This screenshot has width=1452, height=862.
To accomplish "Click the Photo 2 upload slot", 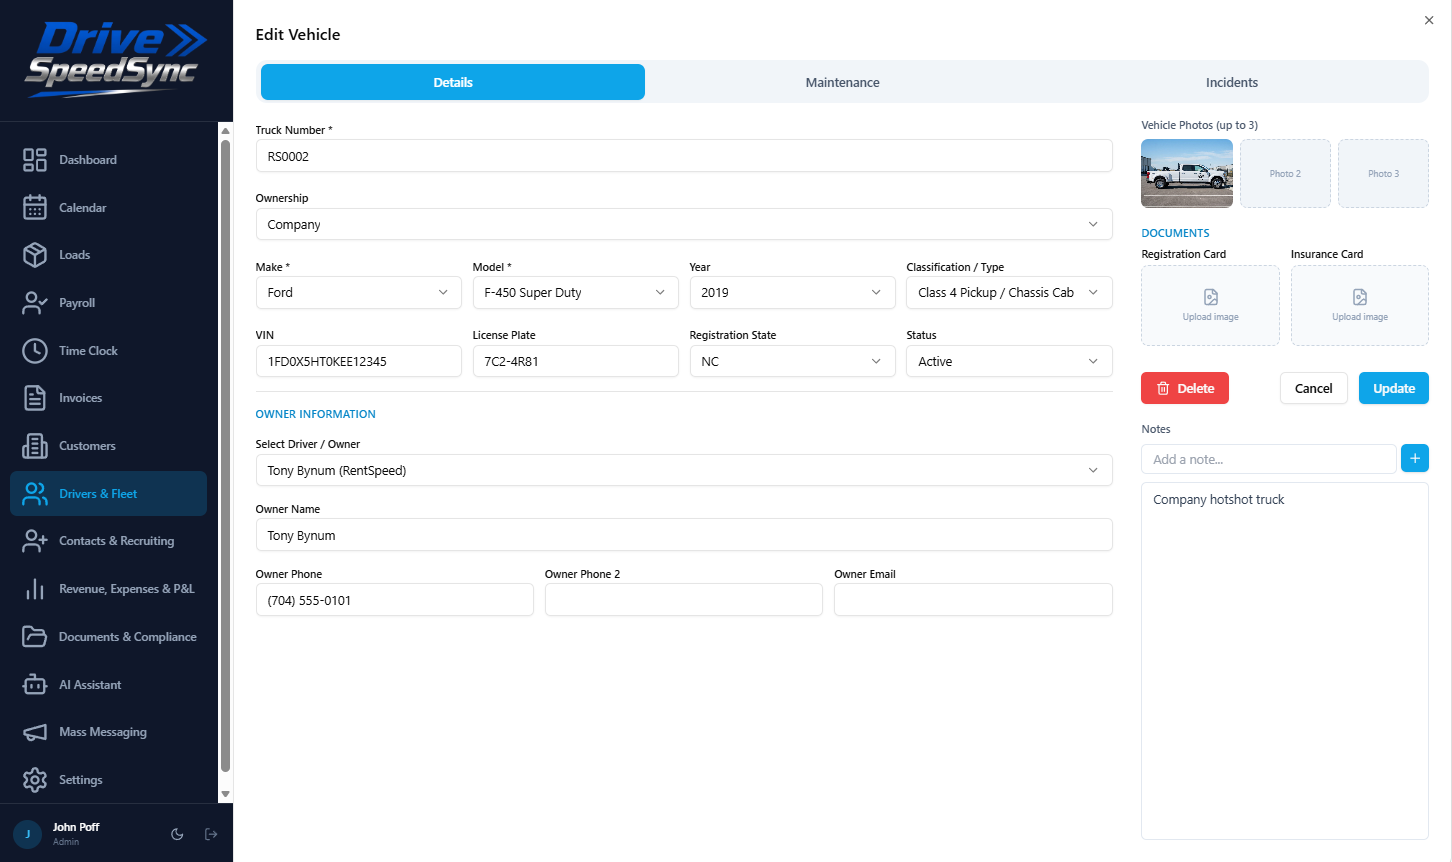I will pos(1285,173).
